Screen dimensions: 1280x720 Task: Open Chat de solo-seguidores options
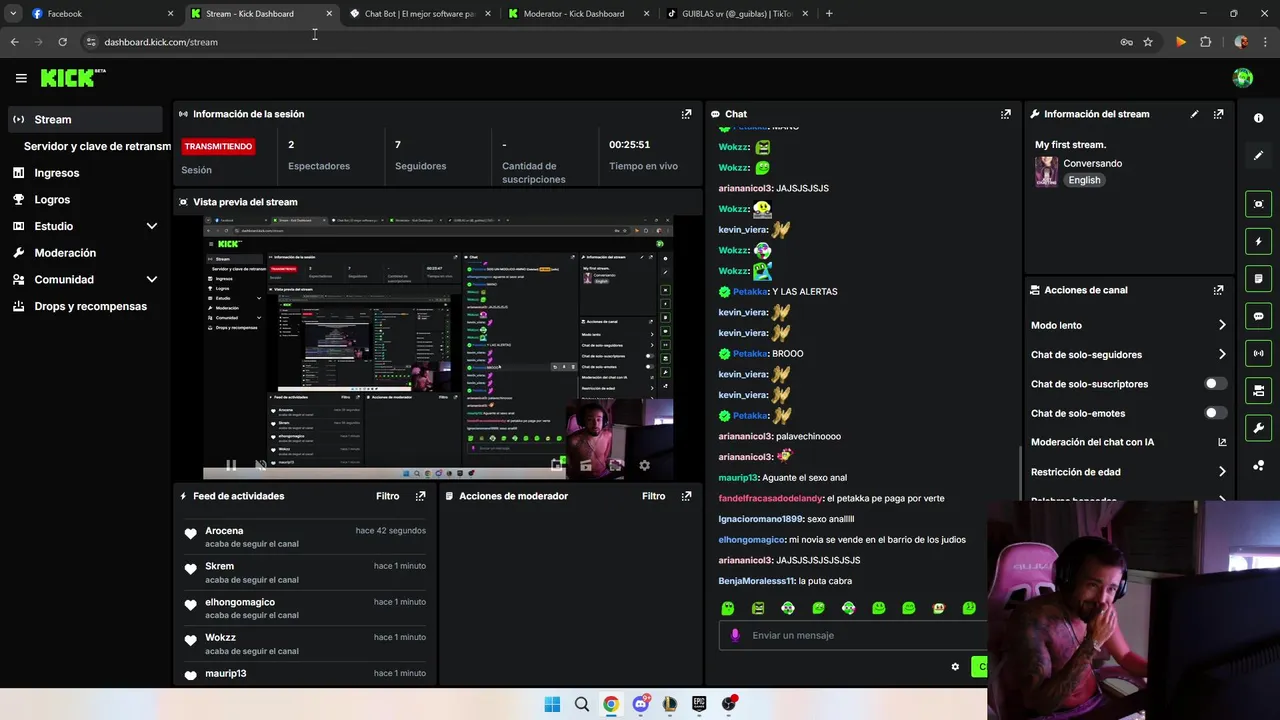tap(1128, 355)
